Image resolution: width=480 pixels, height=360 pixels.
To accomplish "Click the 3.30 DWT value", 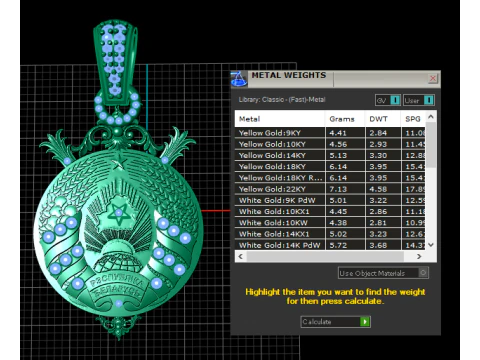I will pos(378,156).
